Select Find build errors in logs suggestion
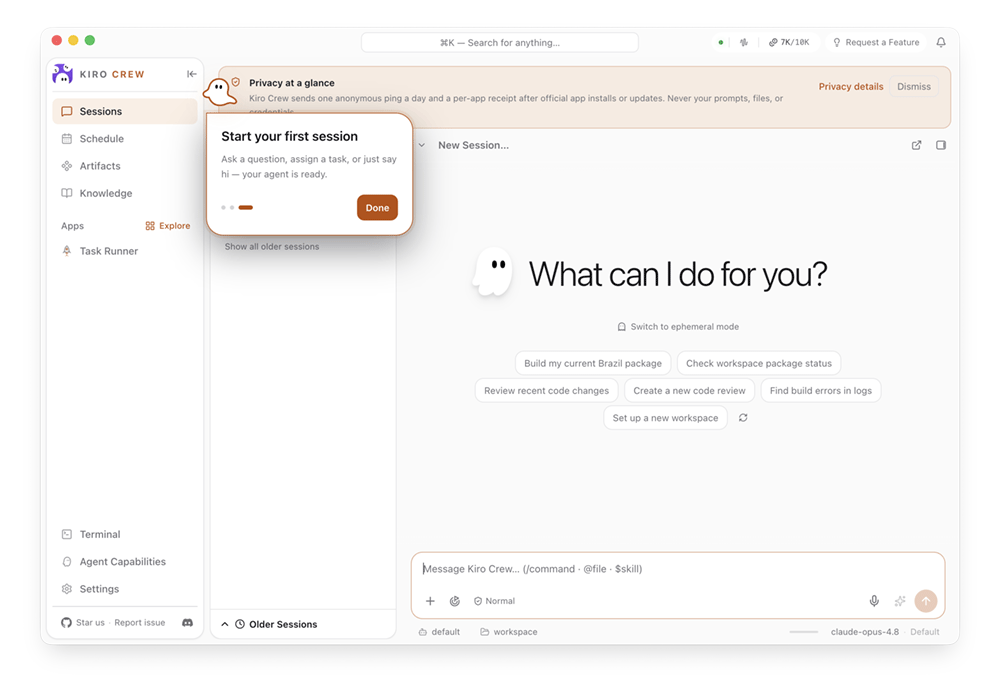 click(x=820, y=391)
